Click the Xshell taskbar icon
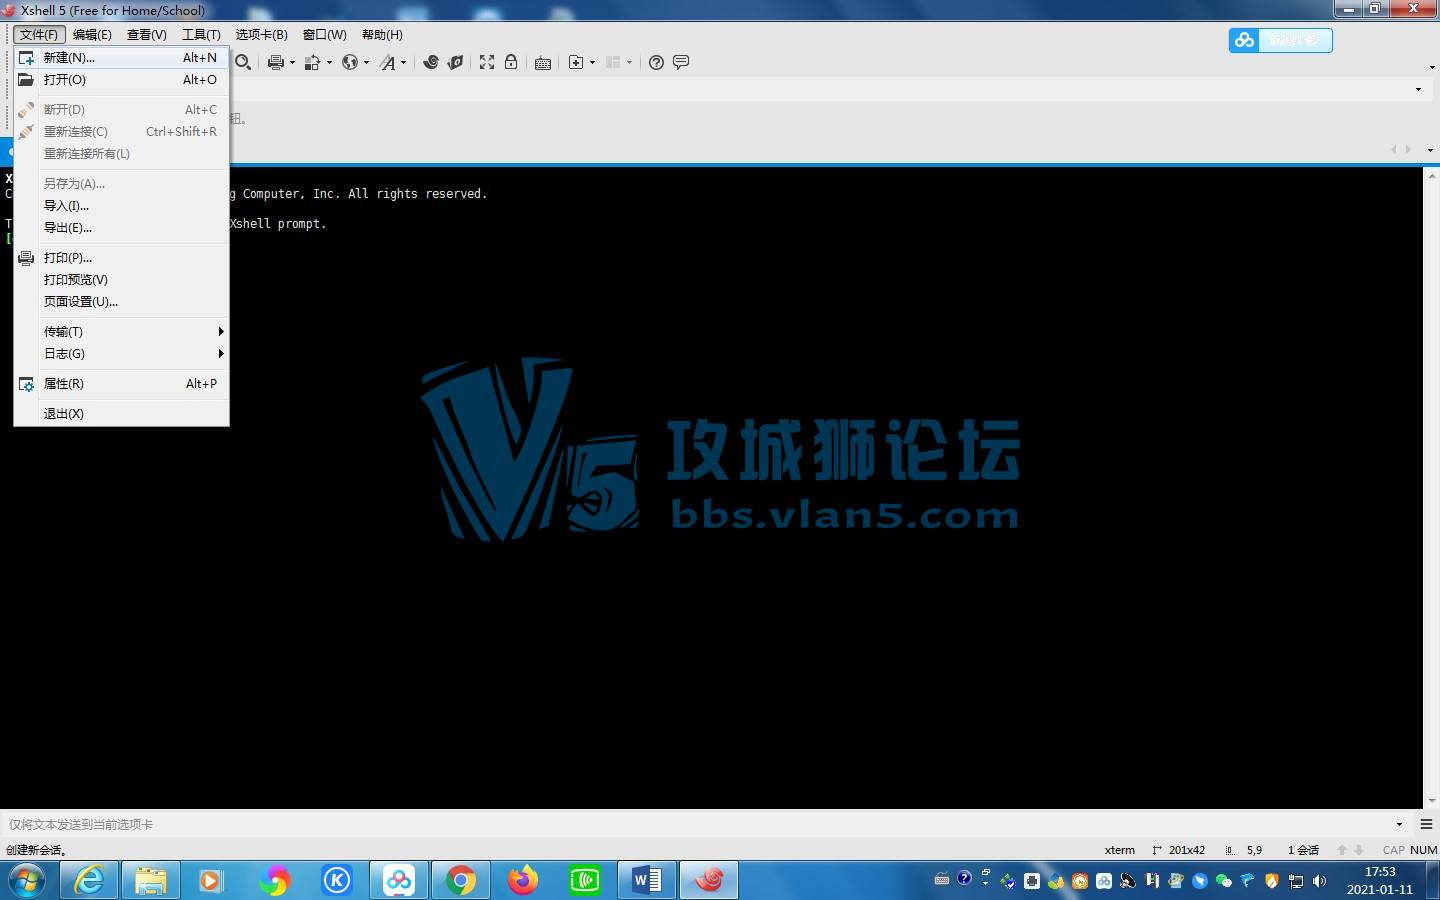The height and width of the screenshot is (900, 1440). pos(709,881)
